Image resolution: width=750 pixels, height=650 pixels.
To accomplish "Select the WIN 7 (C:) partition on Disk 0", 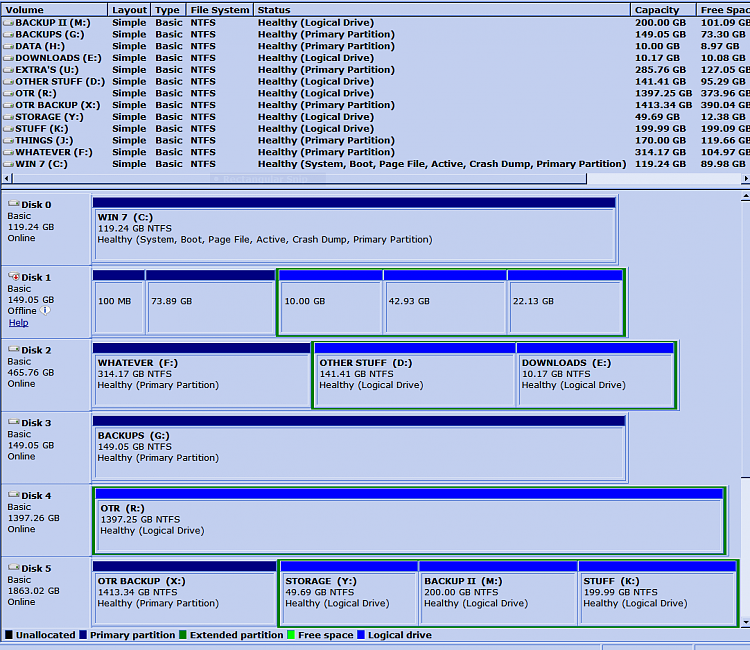I will (x=354, y=231).
